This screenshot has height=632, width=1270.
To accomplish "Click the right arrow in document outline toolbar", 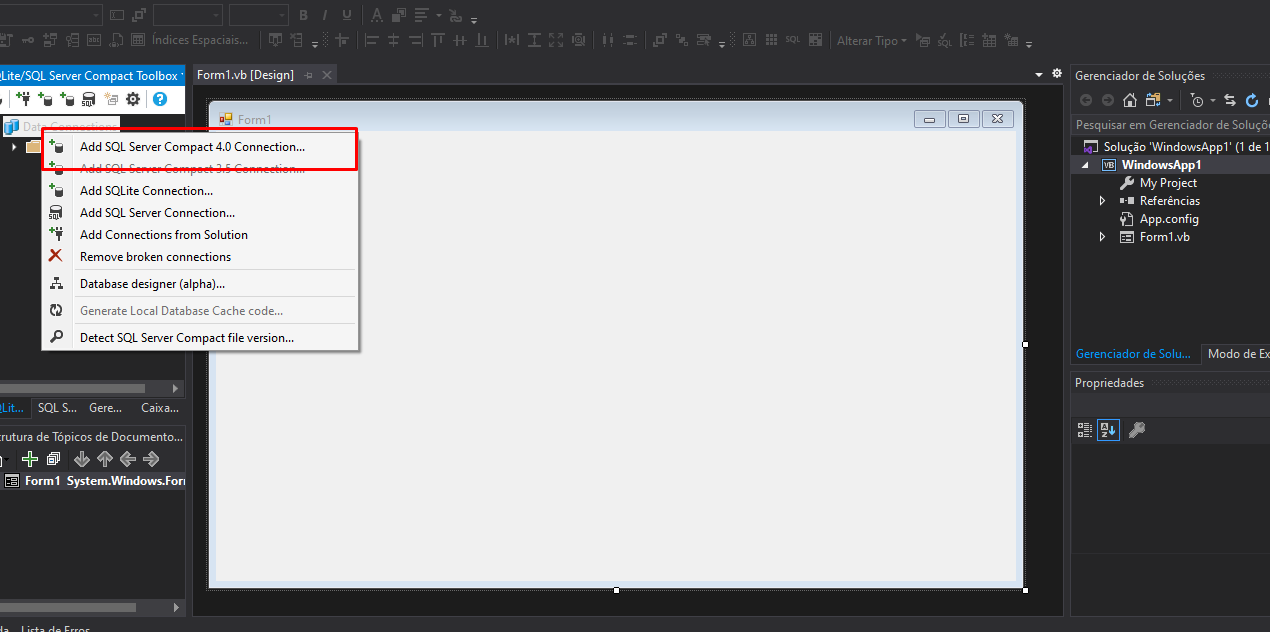I will point(151,459).
